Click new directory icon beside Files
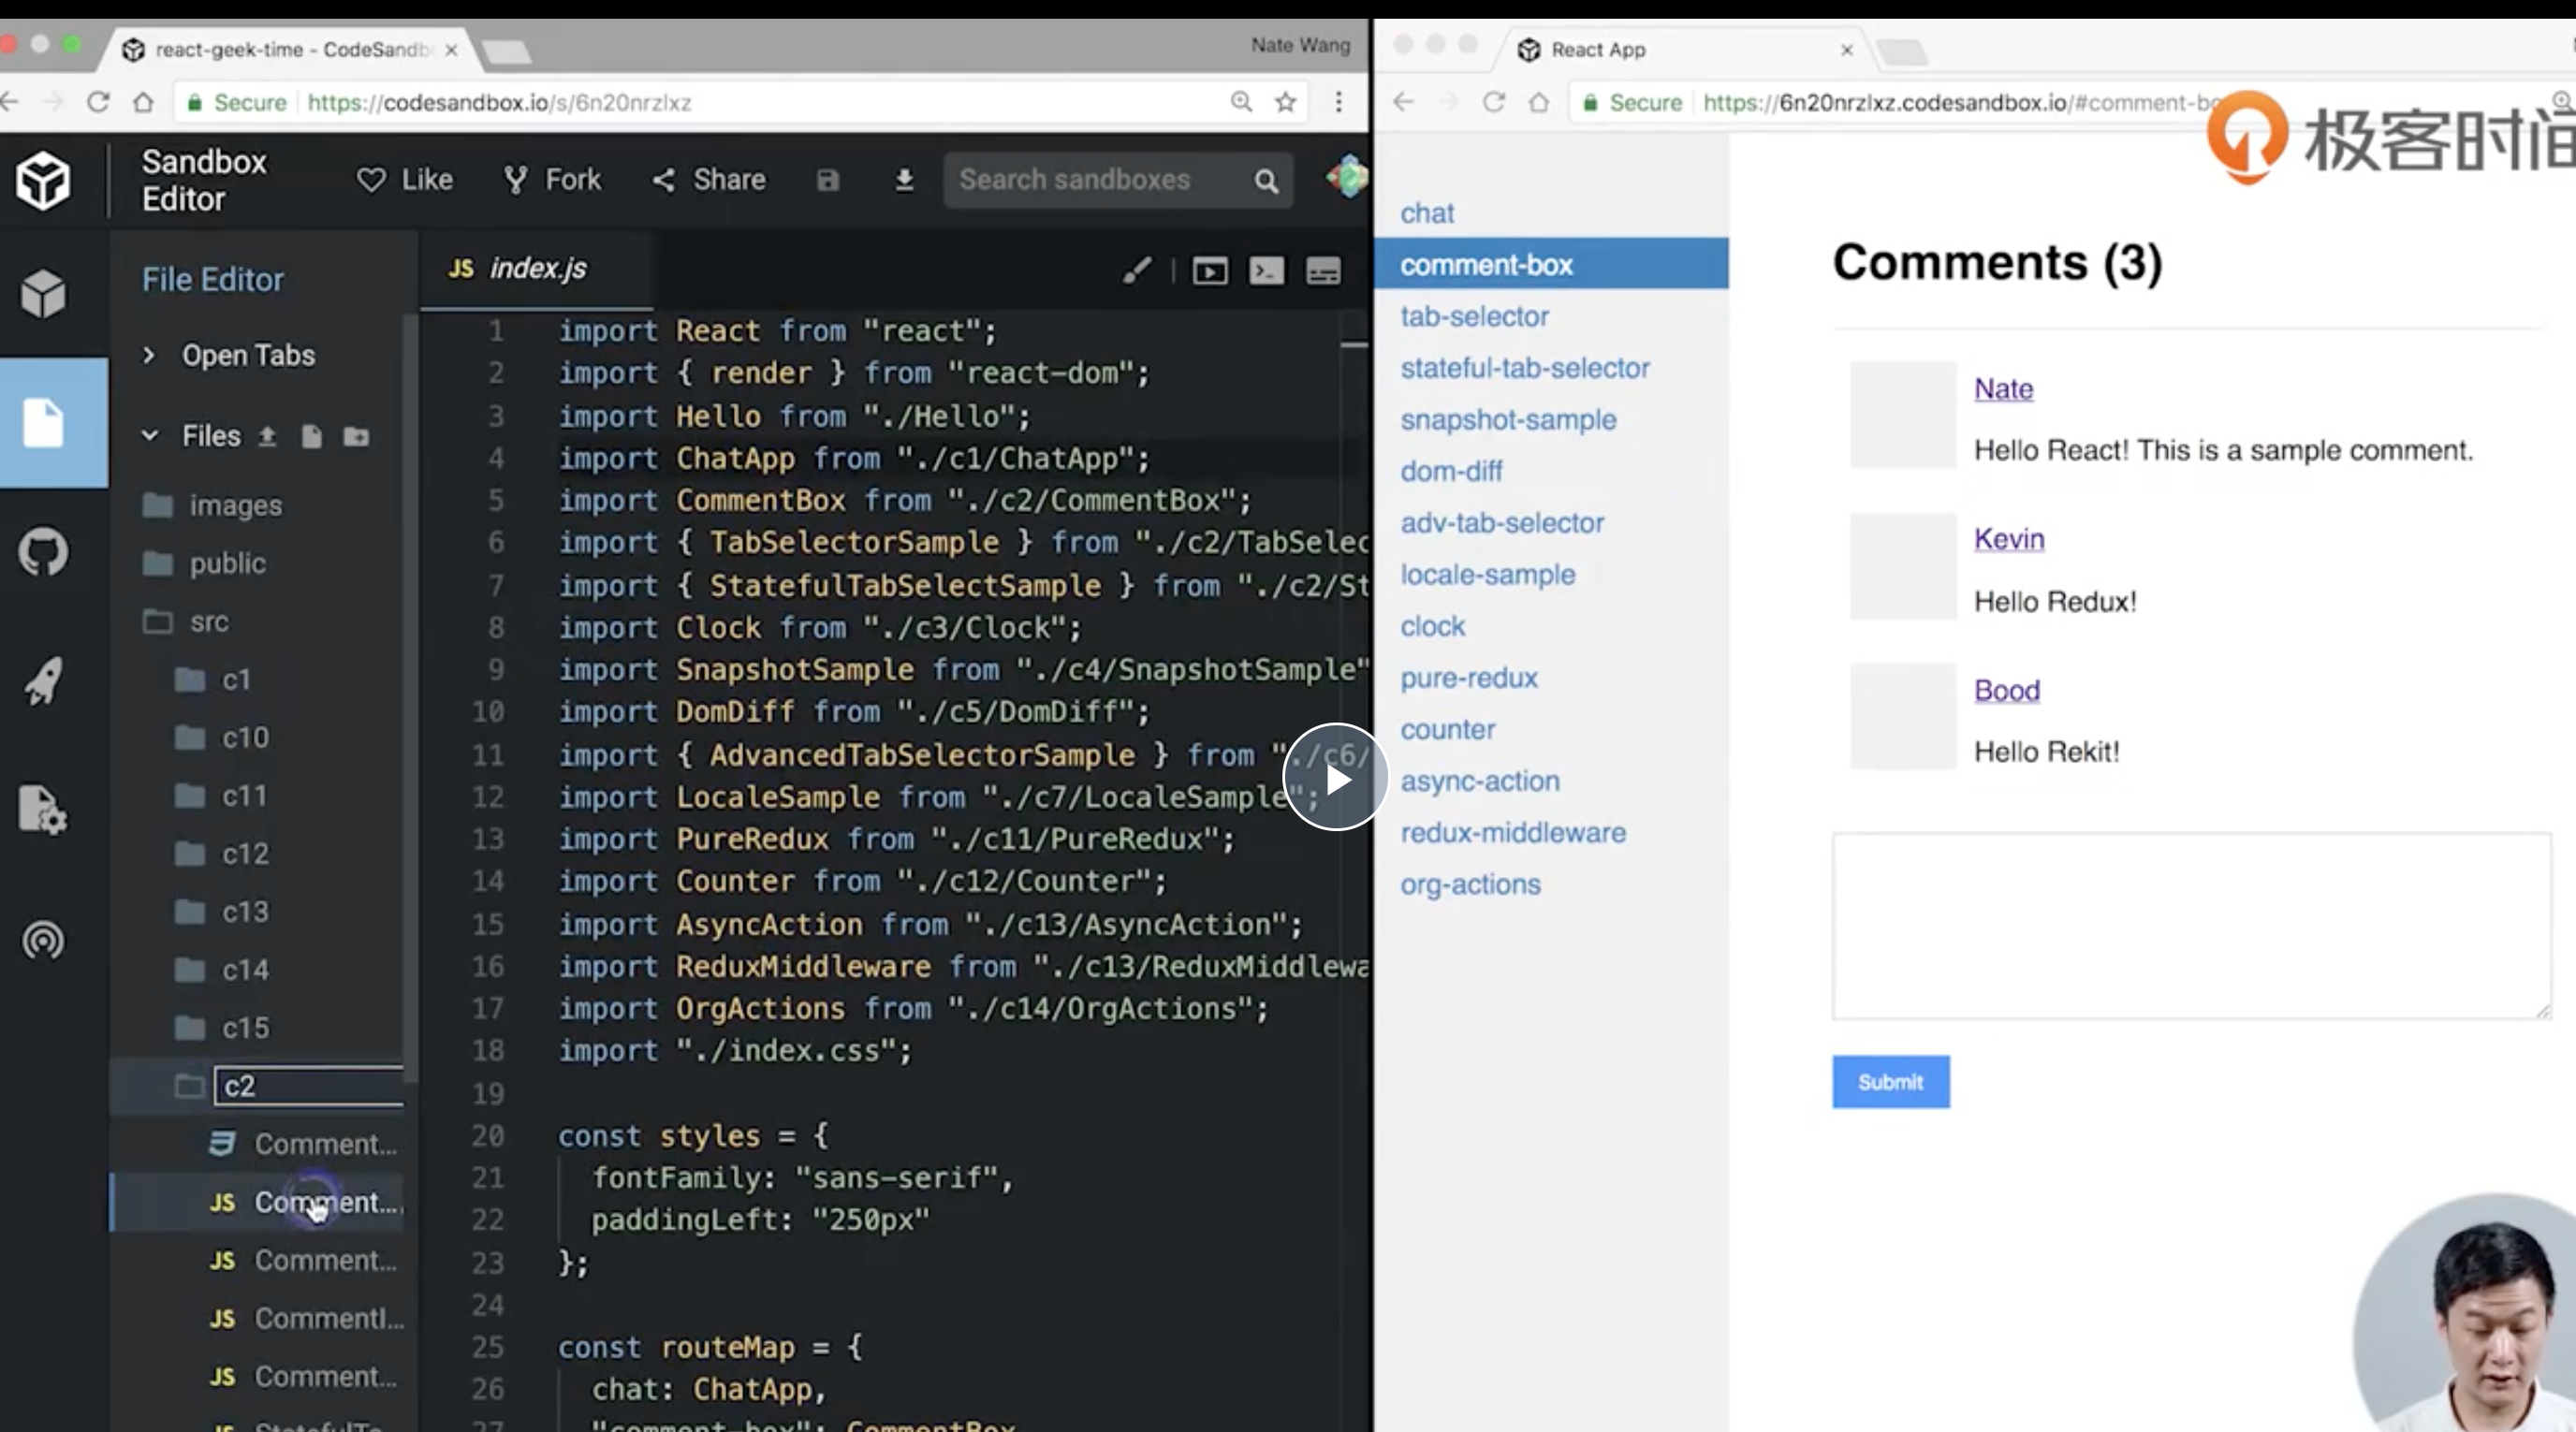 coord(356,437)
